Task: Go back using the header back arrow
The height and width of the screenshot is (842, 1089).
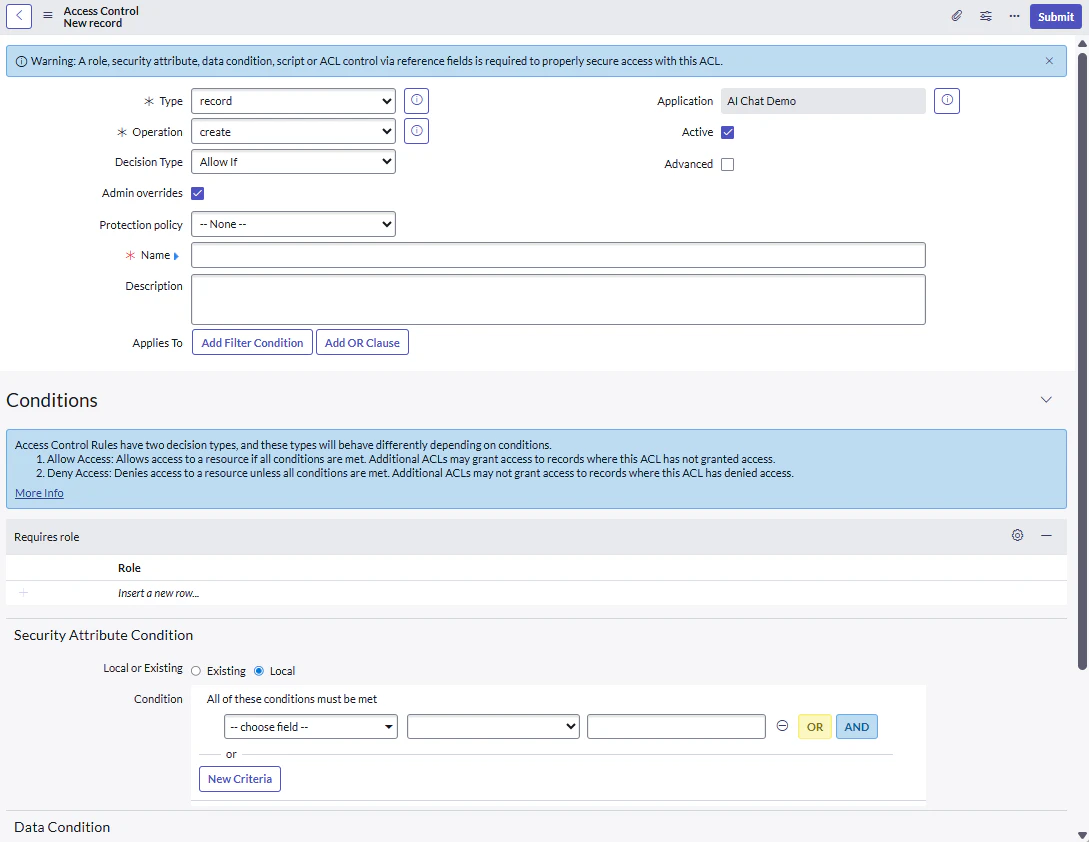Action: click(19, 16)
